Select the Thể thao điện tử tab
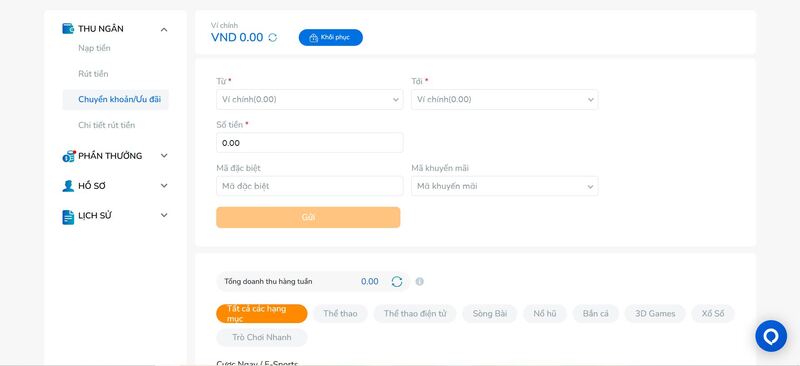Screen dimensions: 800x366 pyautogui.click(x=415, y=314)
